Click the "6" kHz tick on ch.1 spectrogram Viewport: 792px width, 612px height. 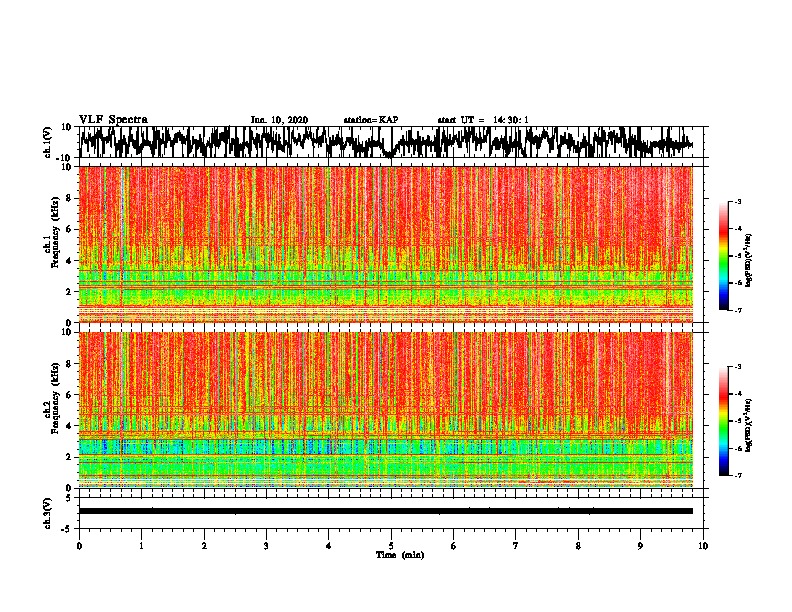click(x=69, y=229)
